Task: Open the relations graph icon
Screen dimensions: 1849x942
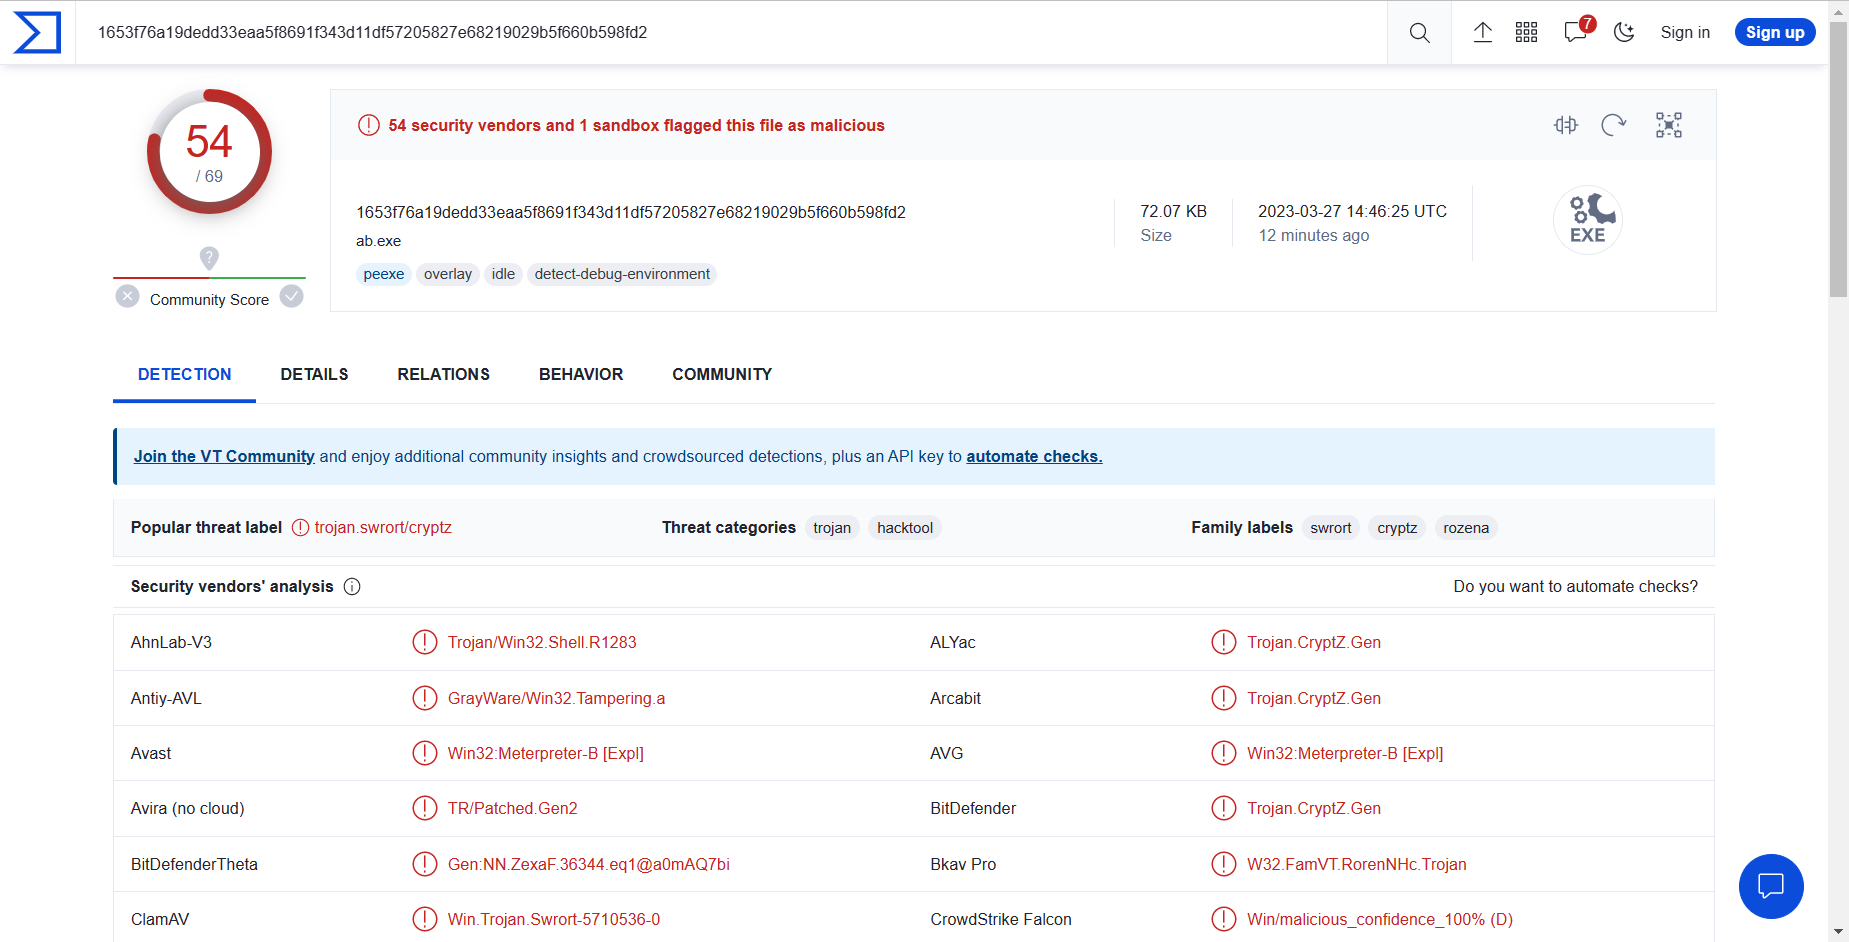Action: pyautogui.click(x=1669, y=125)
